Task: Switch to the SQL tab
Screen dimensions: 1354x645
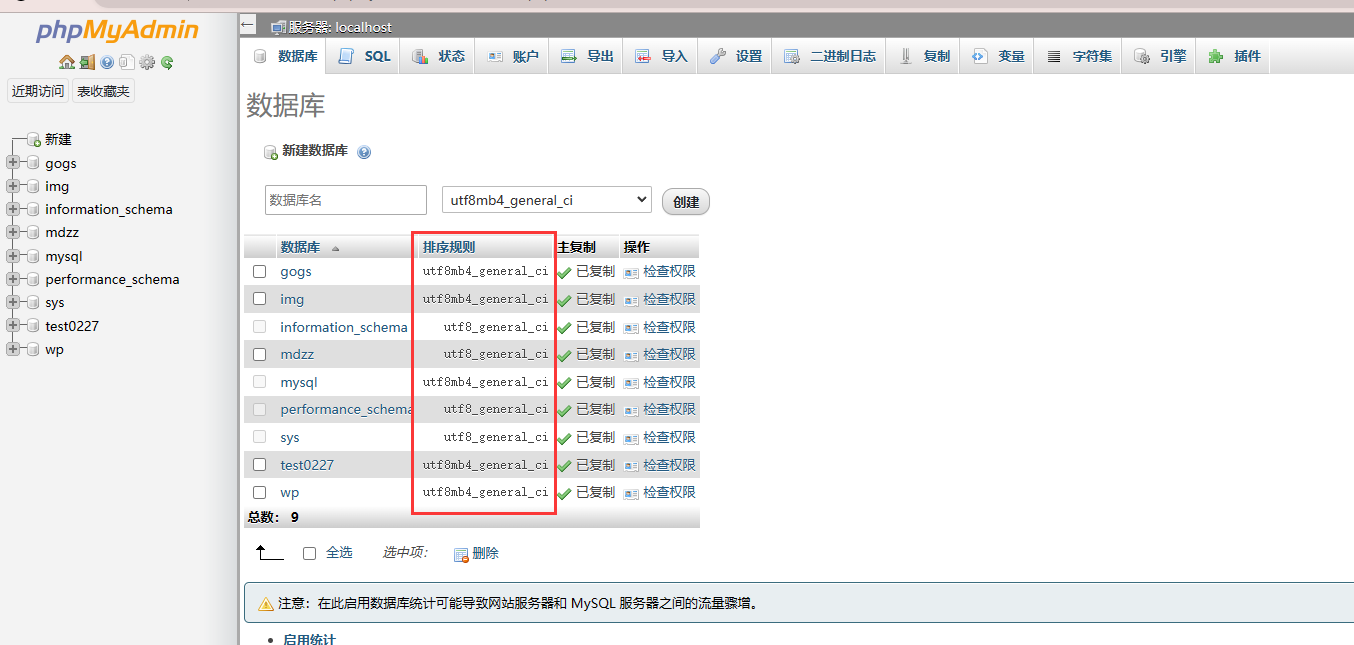Action: coord(364,56)
